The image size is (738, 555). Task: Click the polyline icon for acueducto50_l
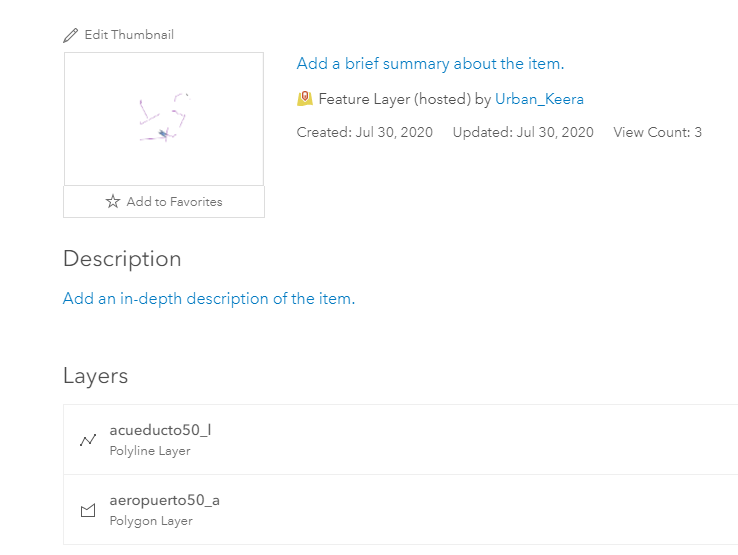88,440
